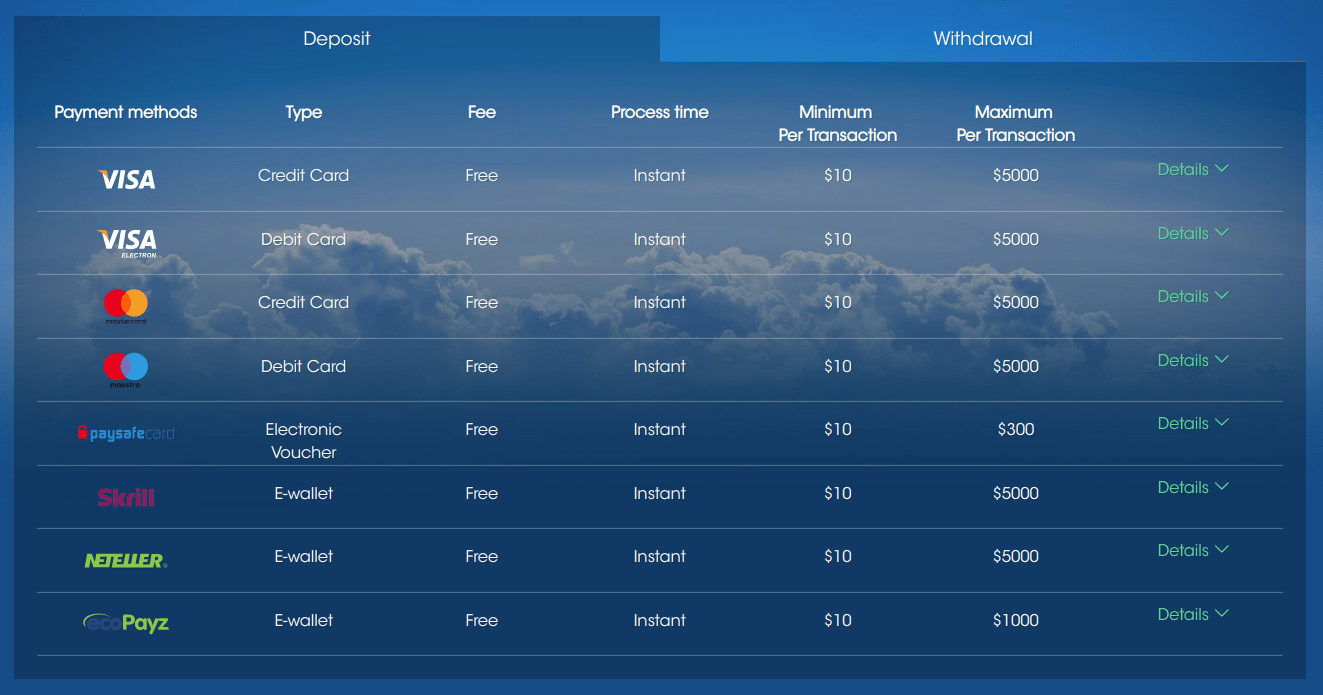Click Instant process time in Maestro row
Screen dimensions: 1323x695
[660, 366]
